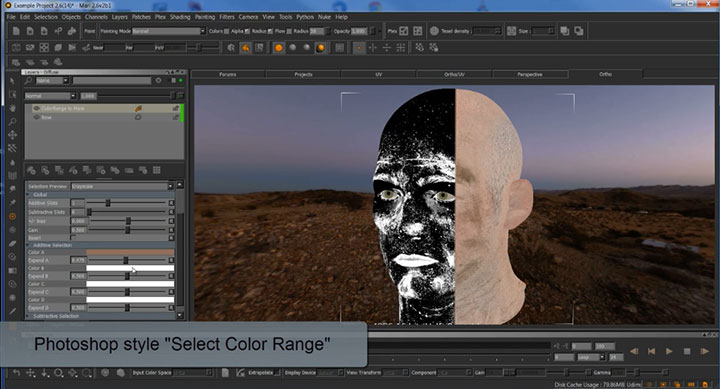
Task: Collapse the Global section
Action: point(28,195)
